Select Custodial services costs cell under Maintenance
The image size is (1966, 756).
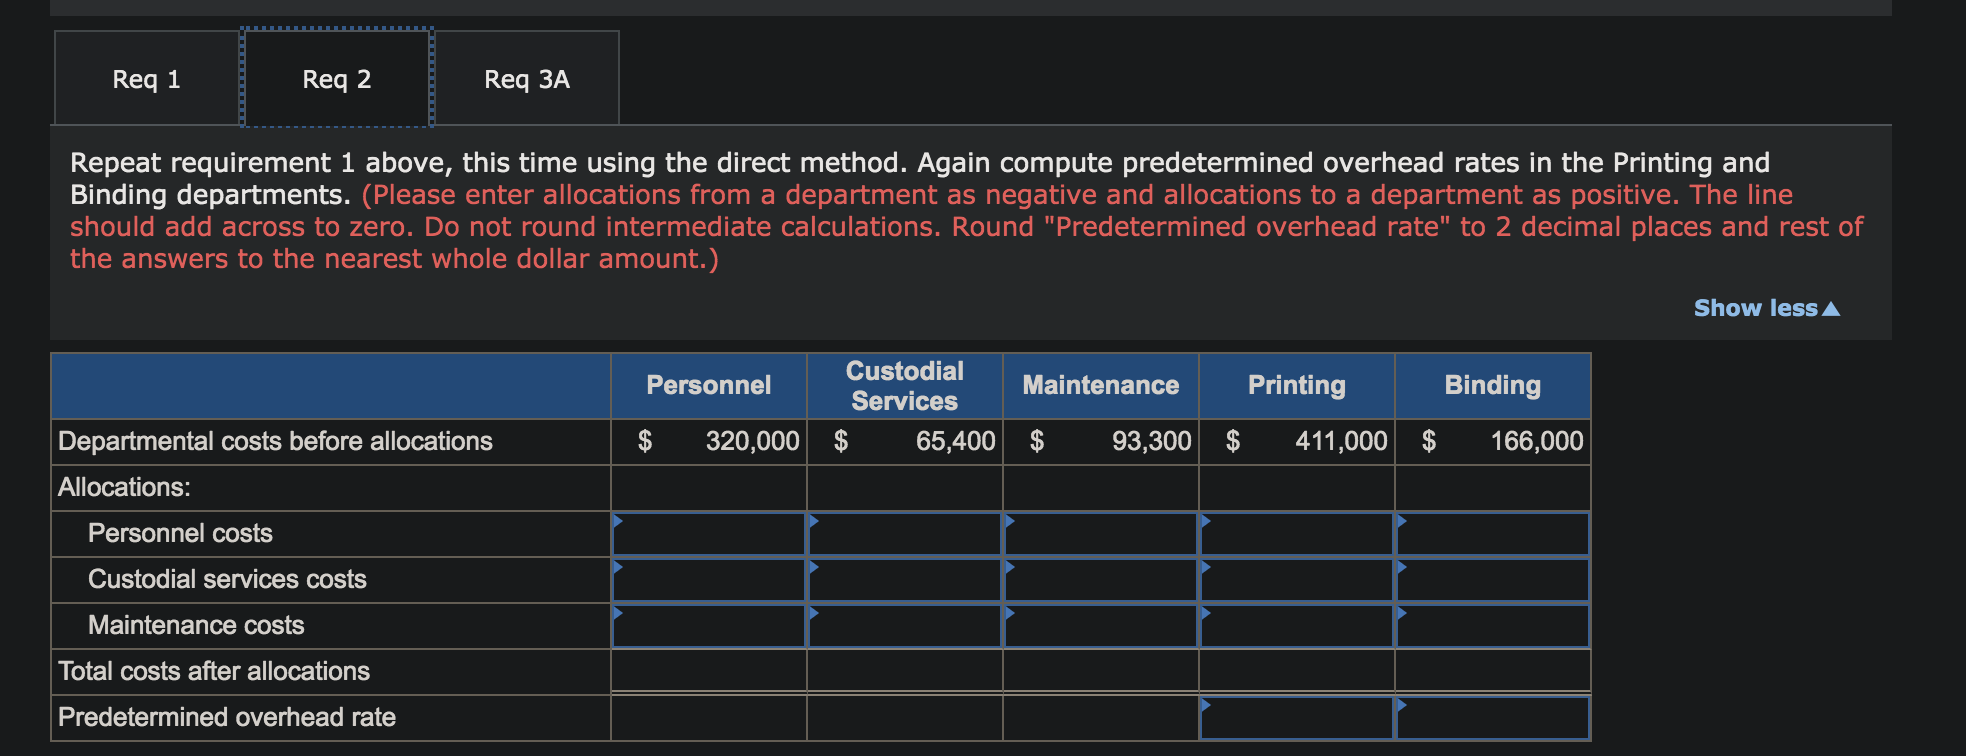click(x=1101, y=580)
